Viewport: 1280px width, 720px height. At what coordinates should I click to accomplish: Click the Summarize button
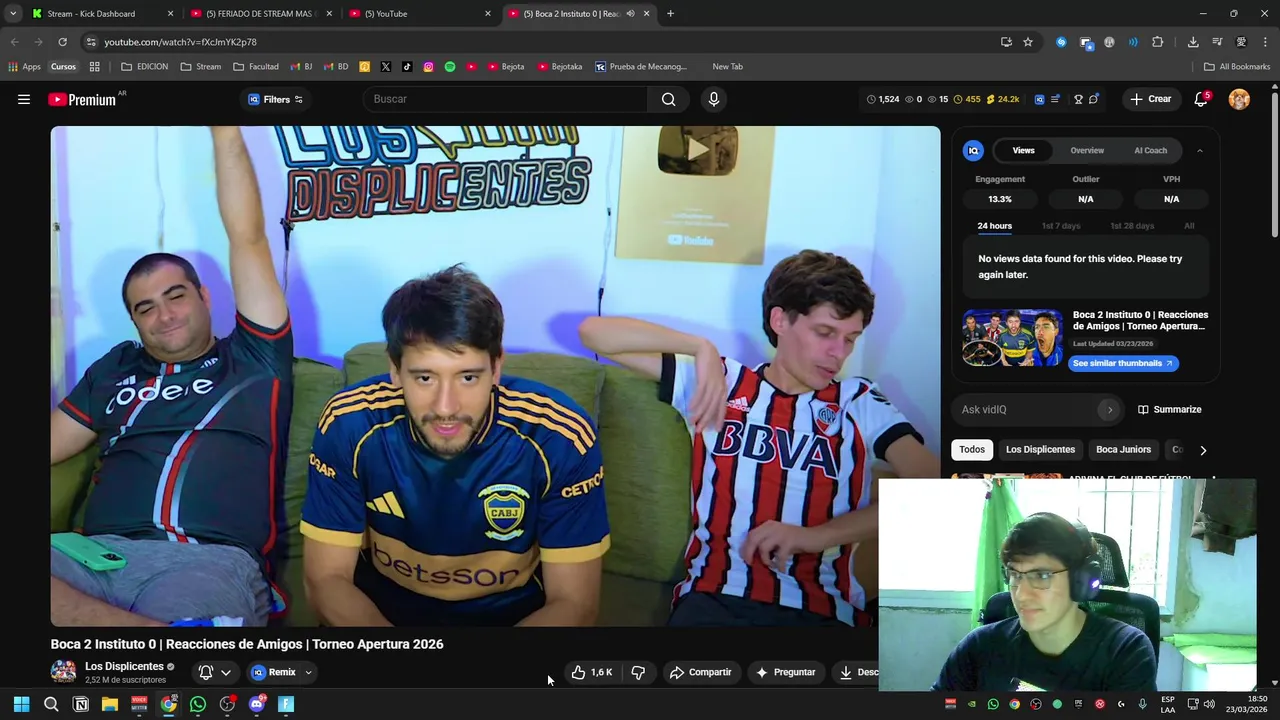[1169, 409]
